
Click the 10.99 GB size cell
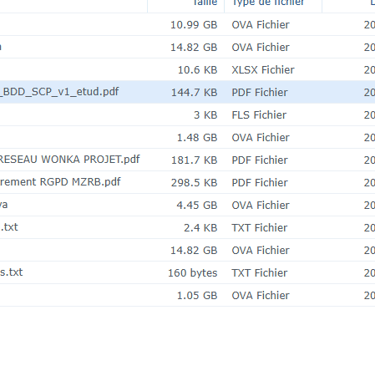tap(194, 25)
